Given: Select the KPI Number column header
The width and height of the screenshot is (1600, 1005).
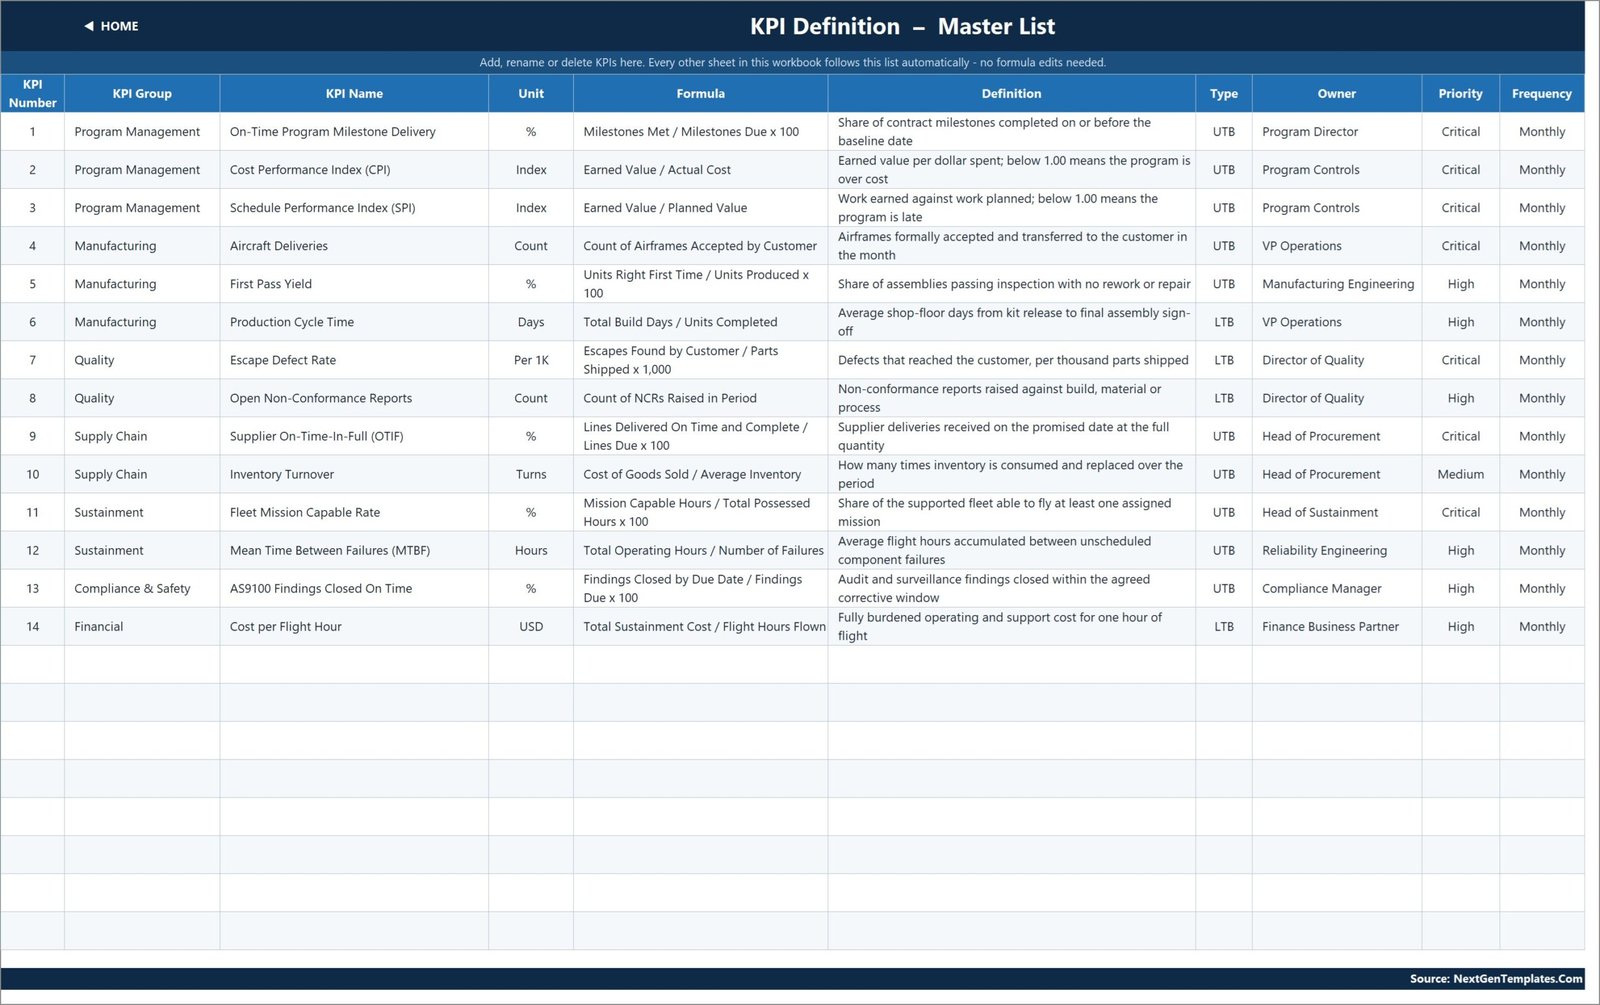Looking at the screenshot, I should pyautogui.click(x=32, y=93).
